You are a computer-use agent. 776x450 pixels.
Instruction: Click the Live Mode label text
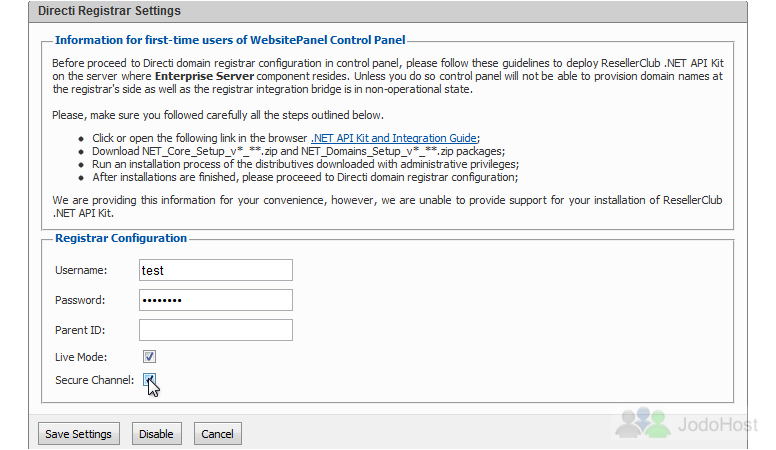[81, 357]
